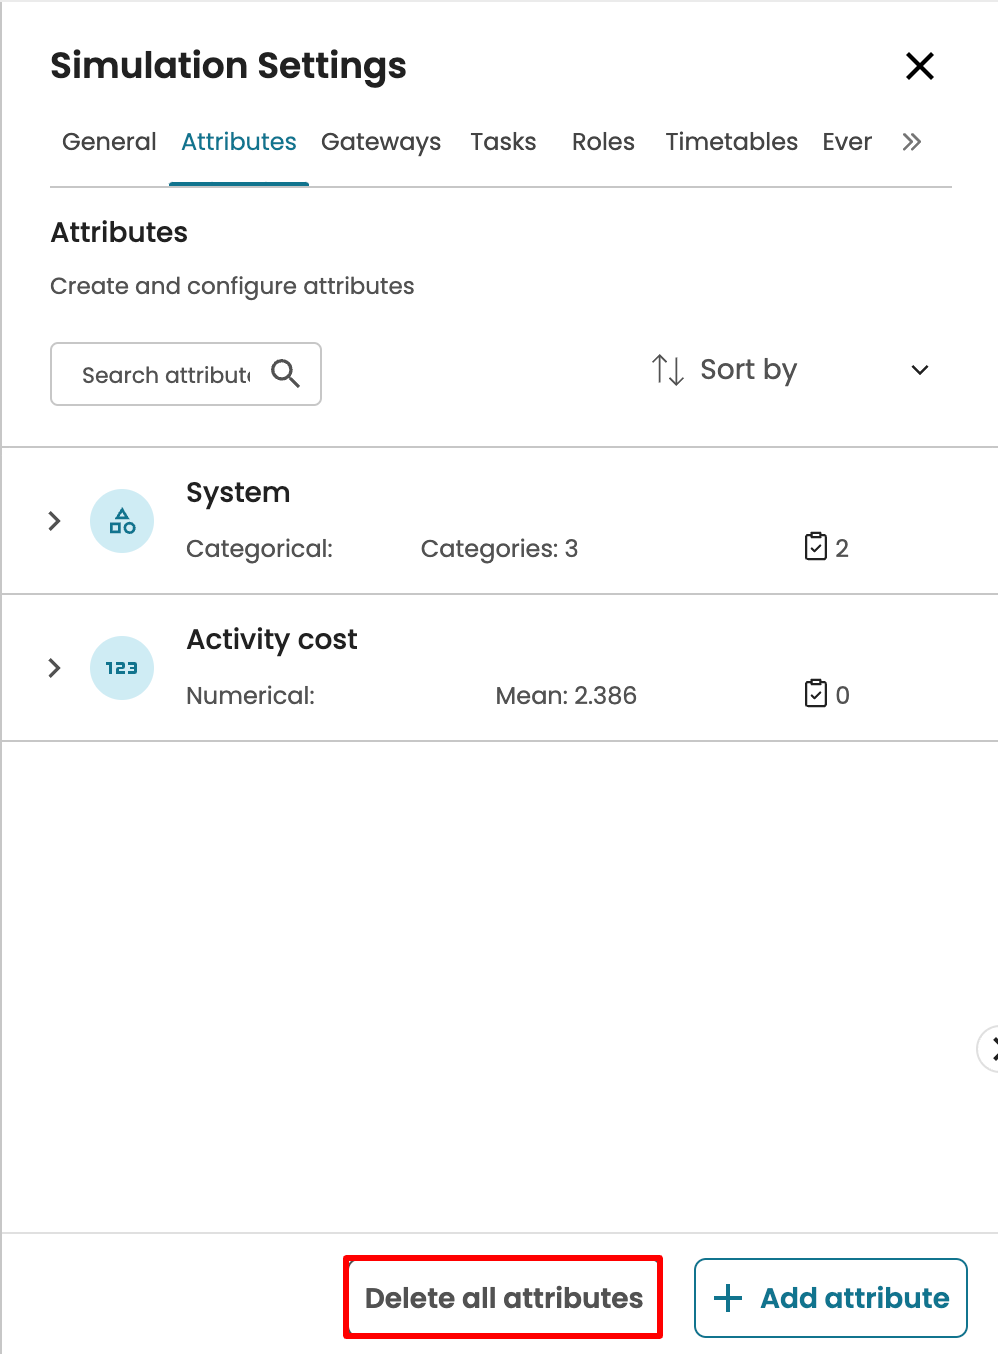Show more tabs with double chevron
Screen dimensions: 998x1354
click(x=911, y=142)
